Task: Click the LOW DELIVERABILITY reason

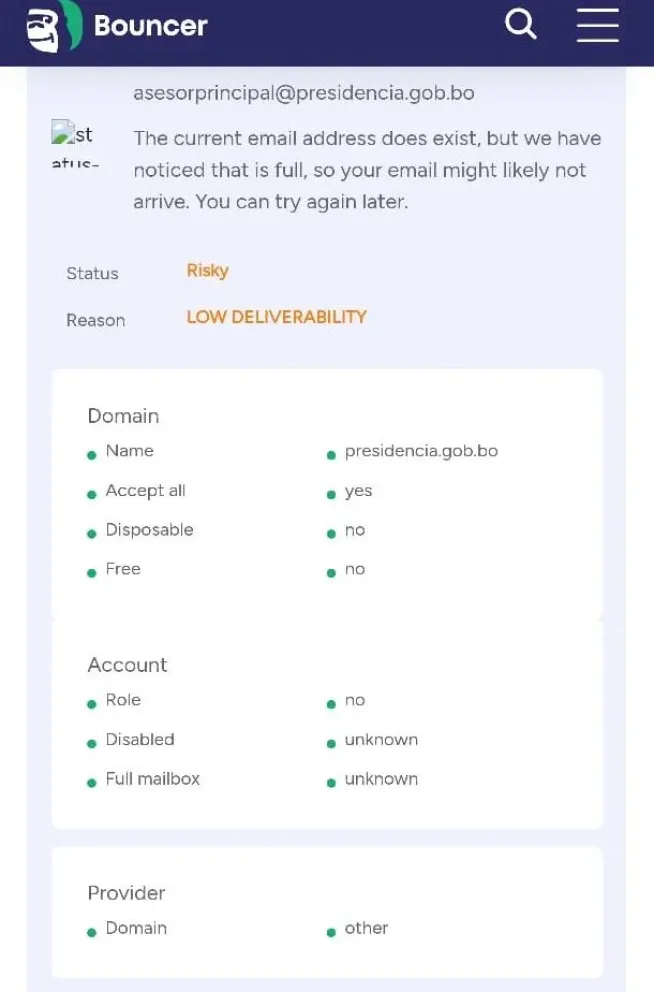Action: coord(276,317)
